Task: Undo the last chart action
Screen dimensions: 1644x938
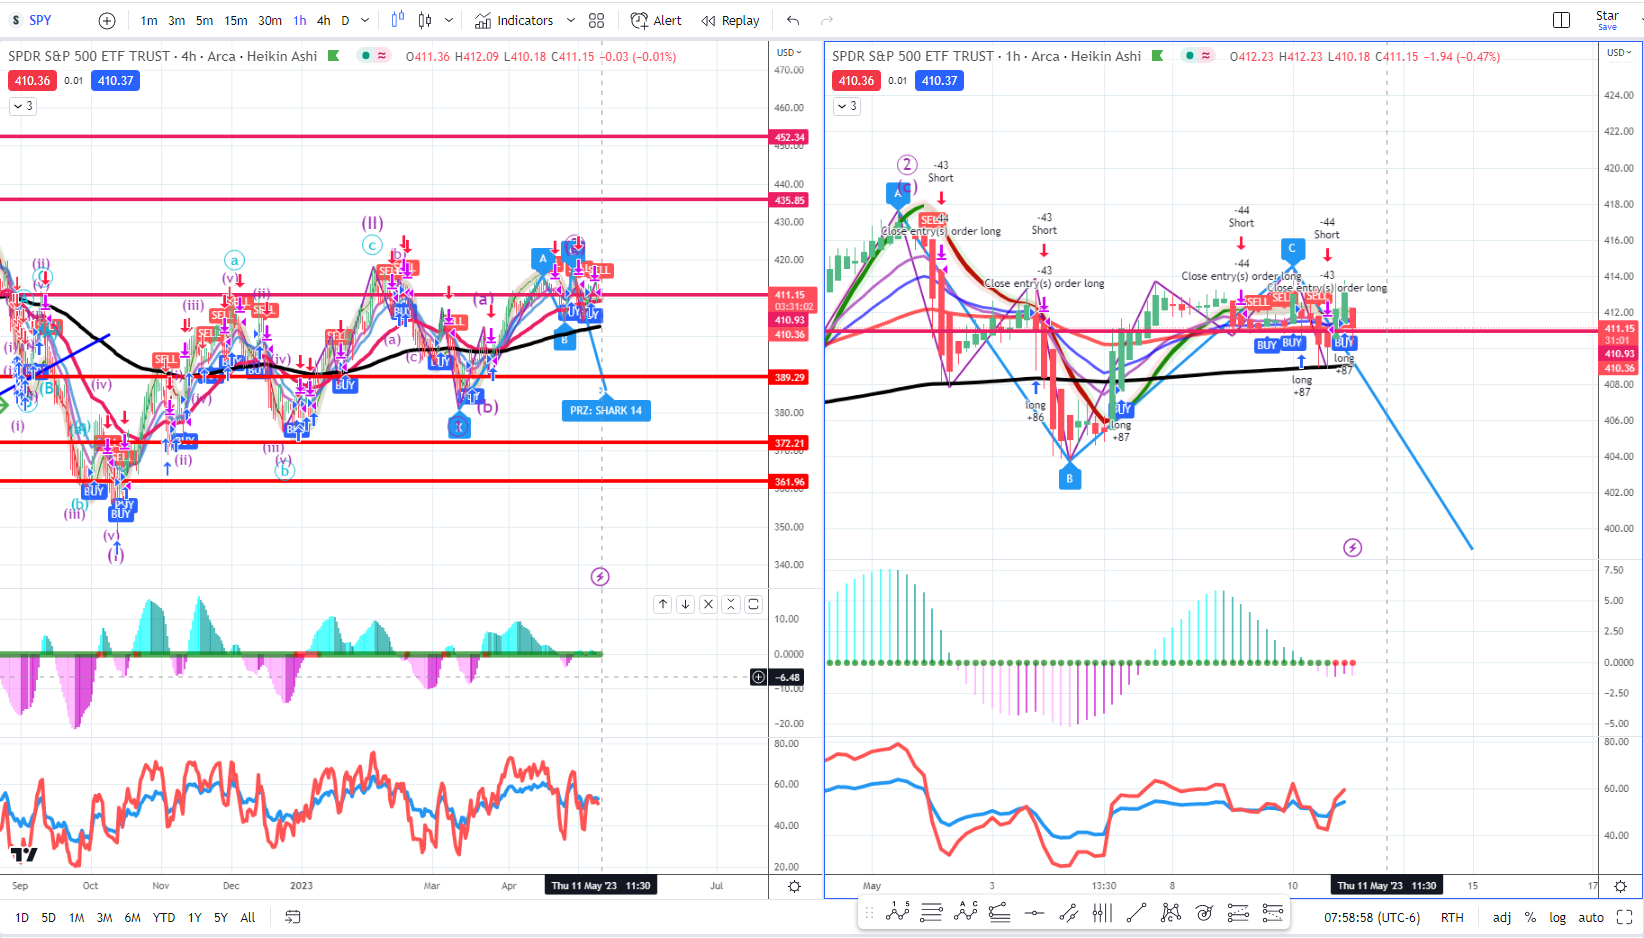Action: point(793,20)
